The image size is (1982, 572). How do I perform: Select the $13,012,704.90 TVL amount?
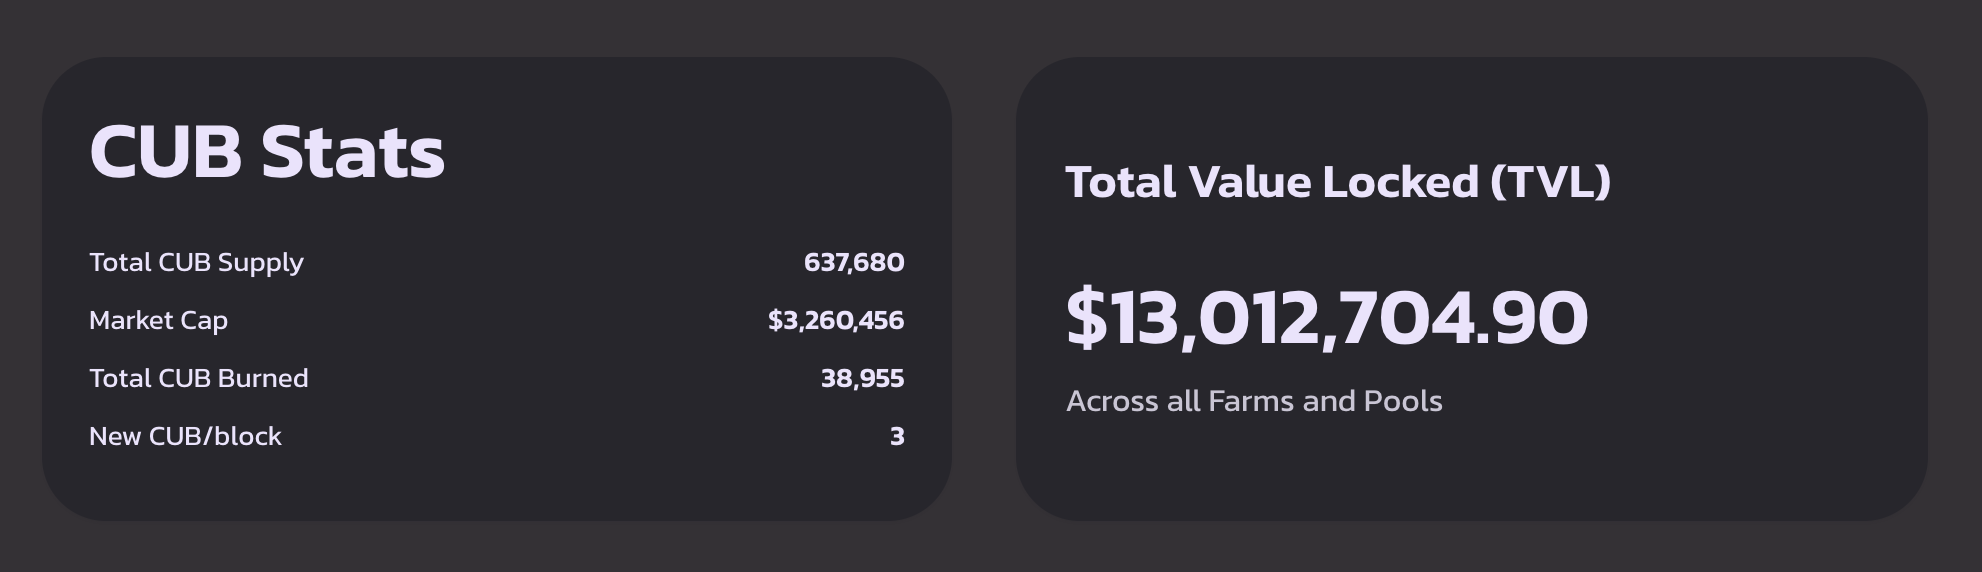pos(1327,318)
